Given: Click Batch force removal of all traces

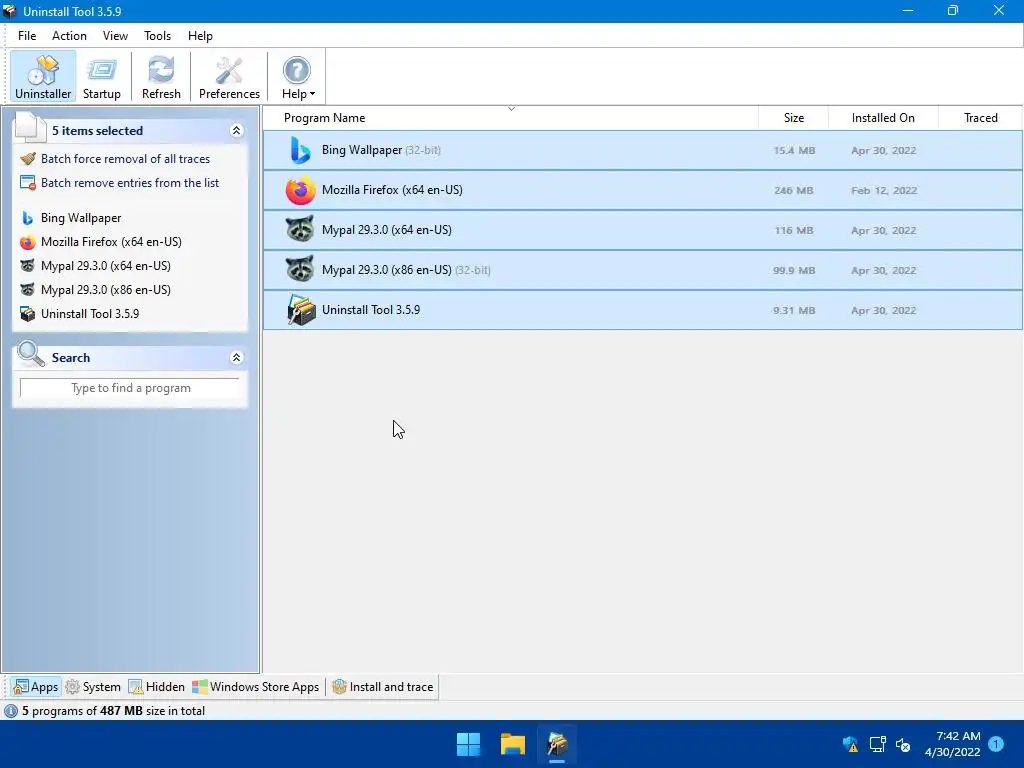Looking at the screenshot, I should pyautogui.click(x=125, y=159).
